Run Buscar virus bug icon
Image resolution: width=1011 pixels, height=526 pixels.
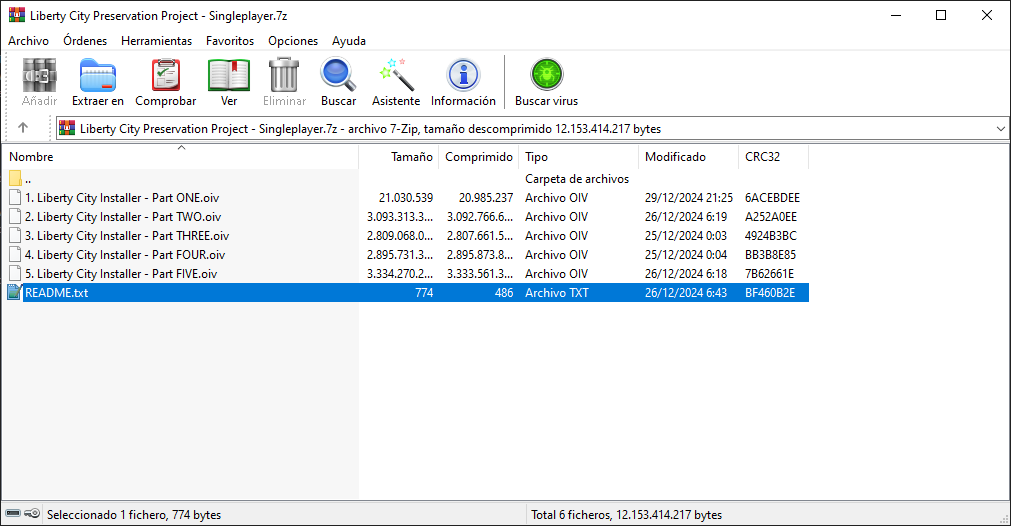(x=547, y=75)
